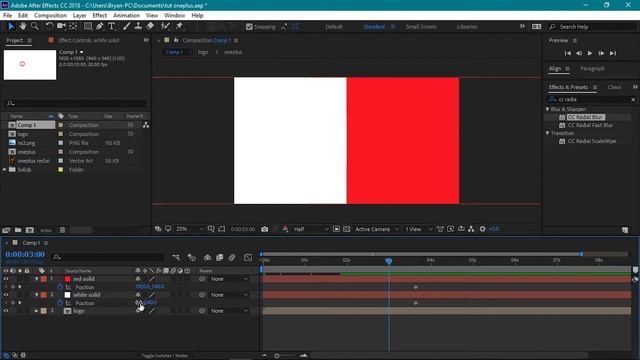
Task: Toggle the Snapping checkbox
Action: point(249,27)
